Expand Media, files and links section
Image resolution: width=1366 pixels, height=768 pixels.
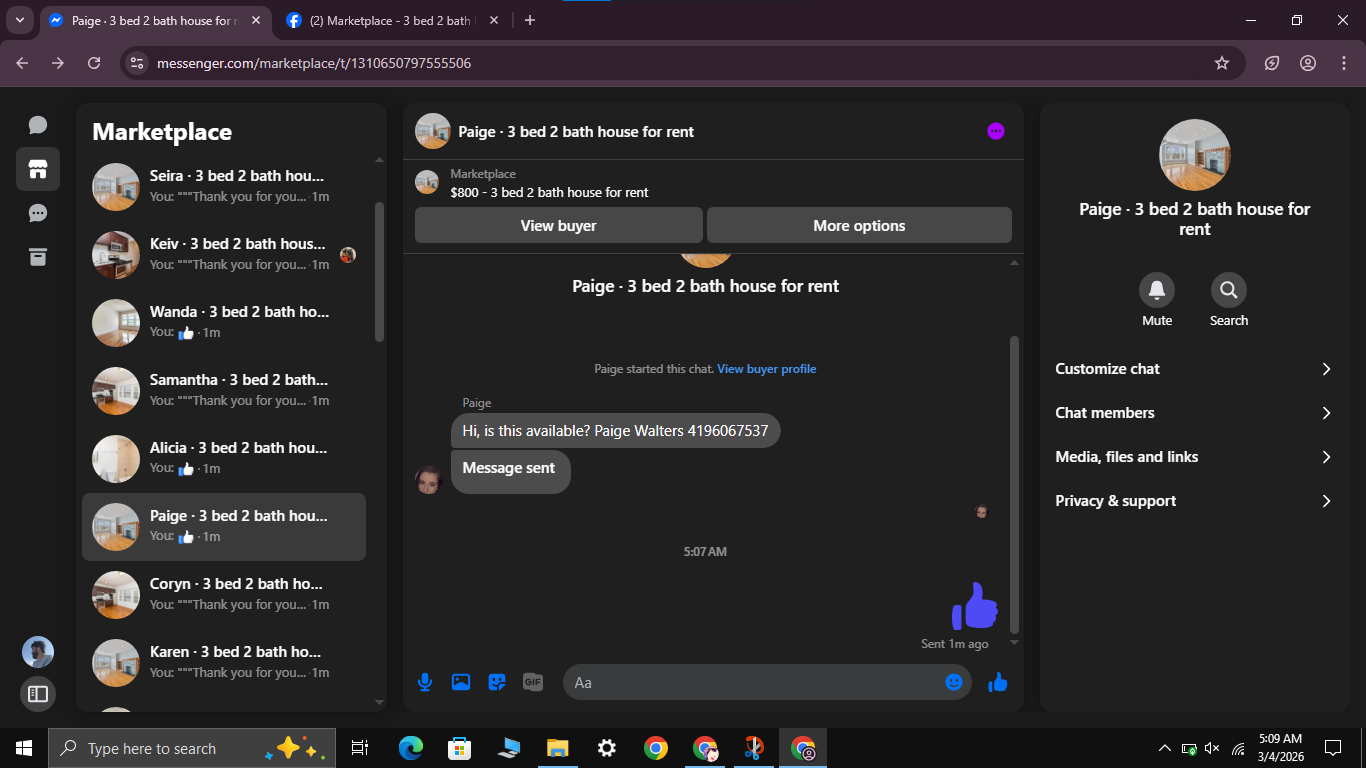(x=1195, y=457)
